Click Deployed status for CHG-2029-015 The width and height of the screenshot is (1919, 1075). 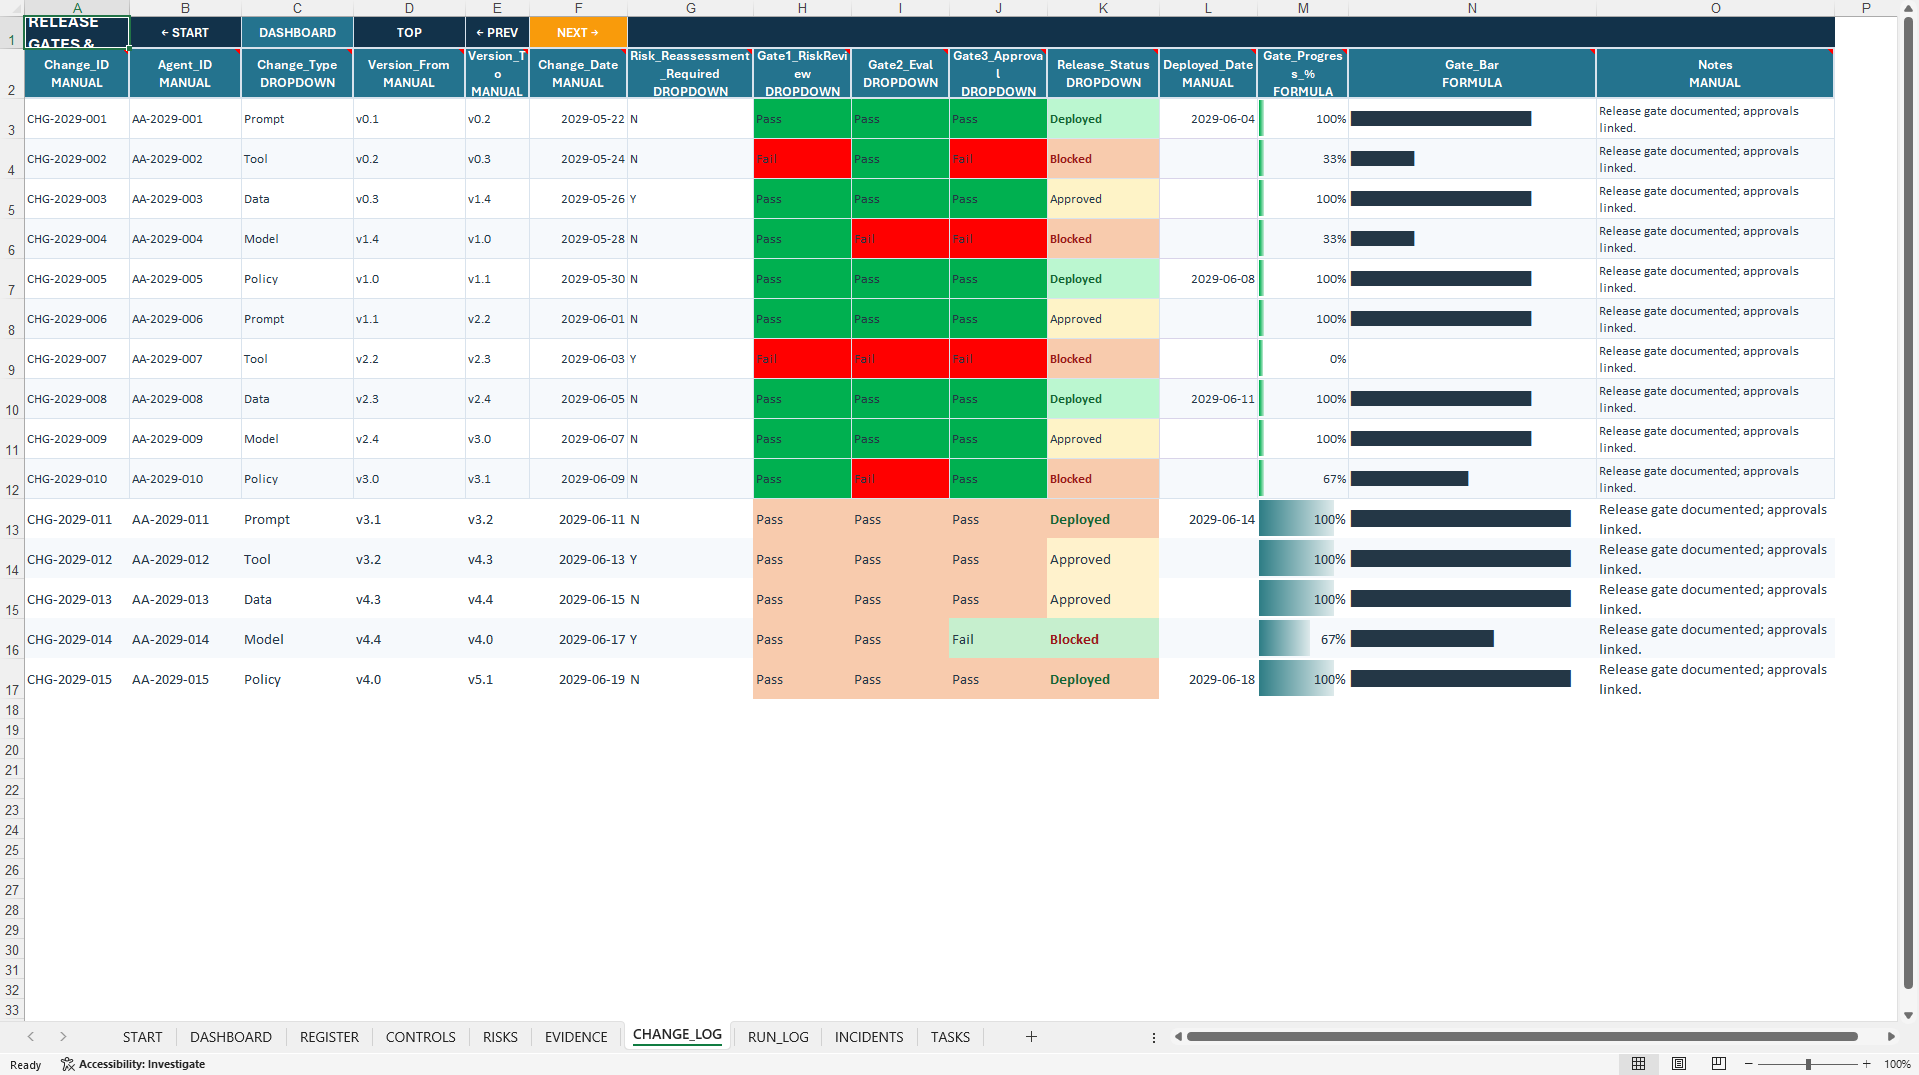[1103, 679]
